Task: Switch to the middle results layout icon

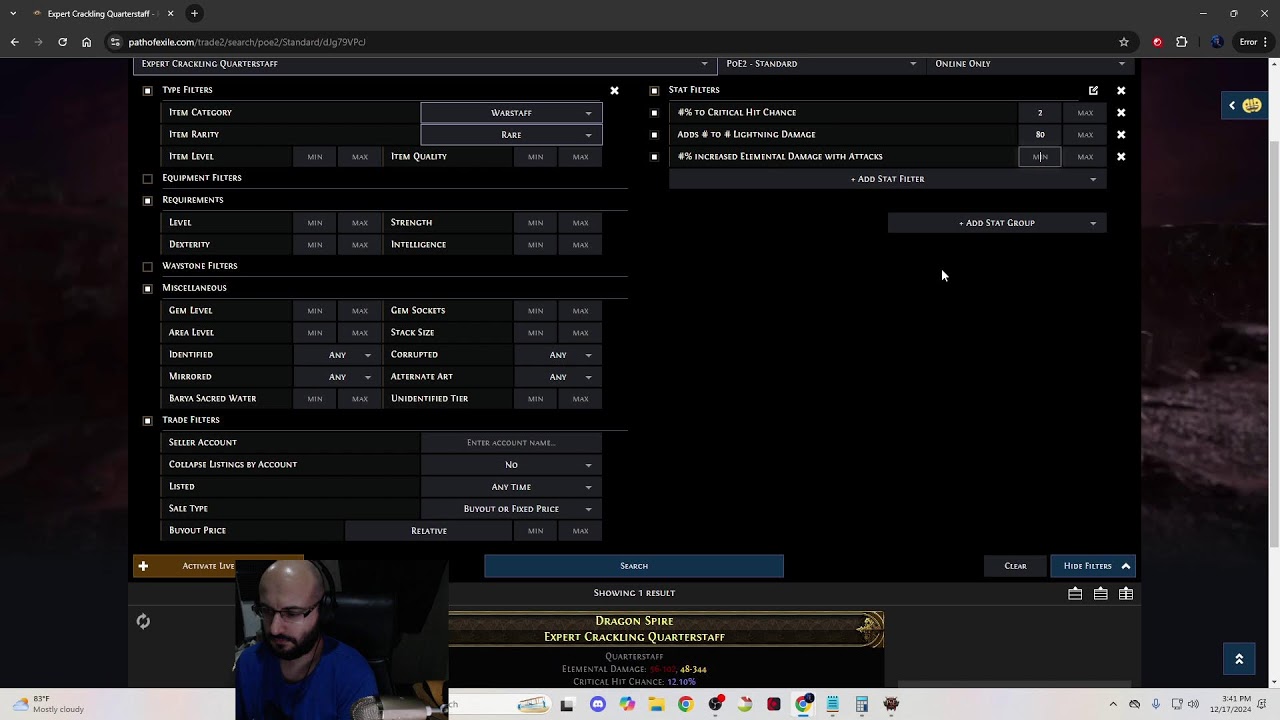Action: click(x=1100, y=594)
